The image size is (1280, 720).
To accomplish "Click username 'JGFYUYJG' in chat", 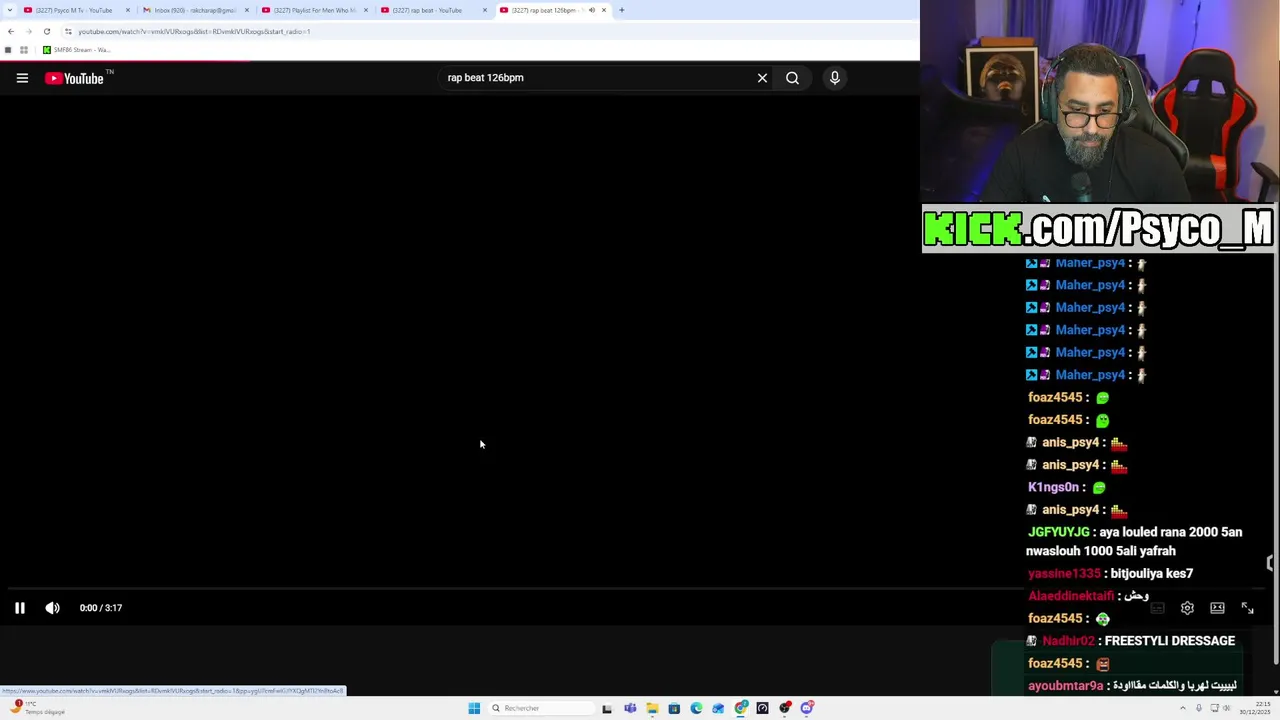I will pos(1058,532).
